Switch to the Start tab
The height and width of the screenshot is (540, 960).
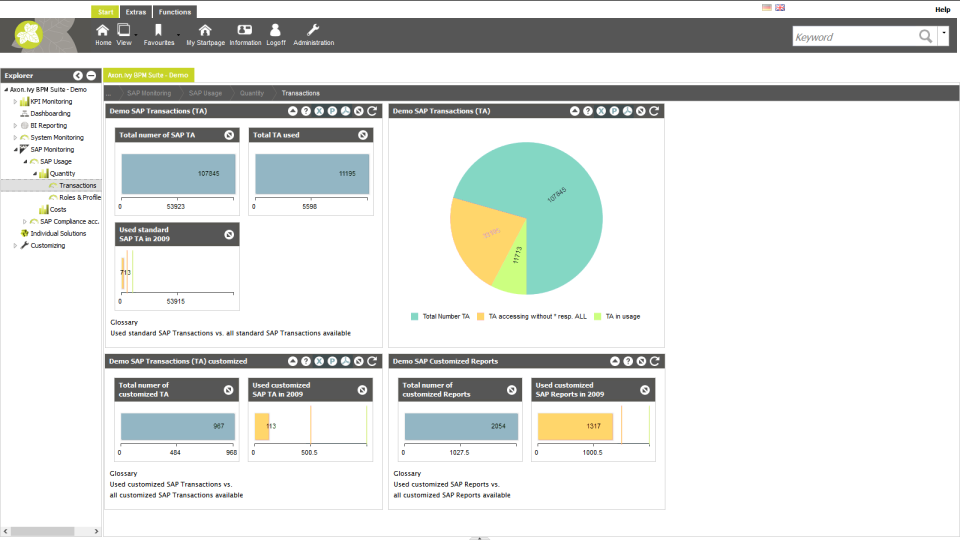point(105,12)
